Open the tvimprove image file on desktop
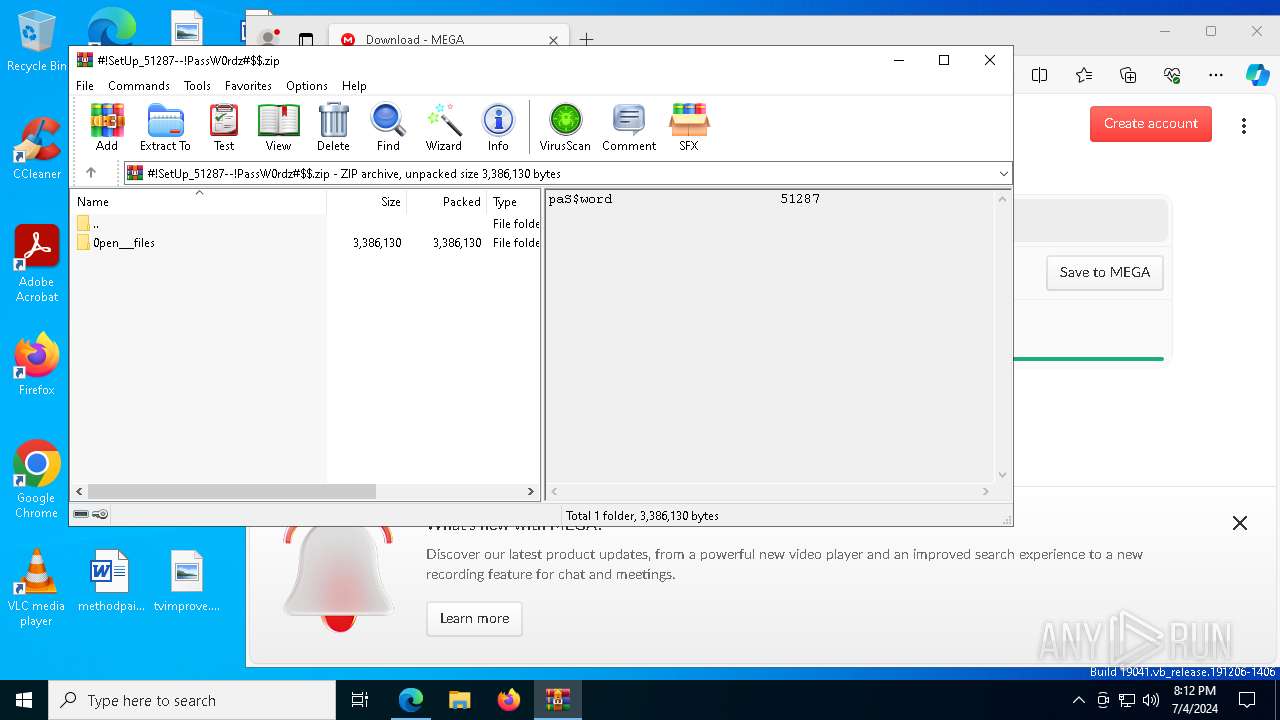The image size is (1280, 720). click(x=187, y=581)
